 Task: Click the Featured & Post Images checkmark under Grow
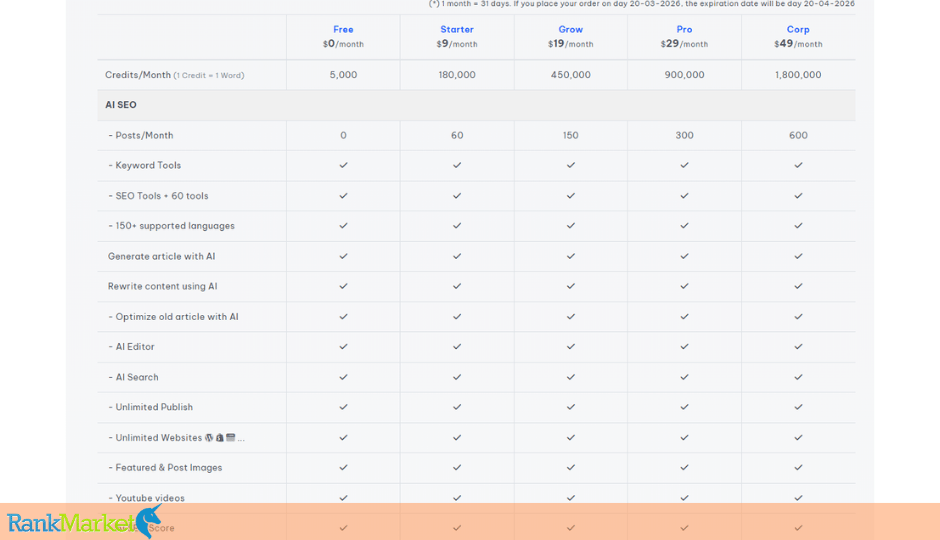[x=571, y=467]
